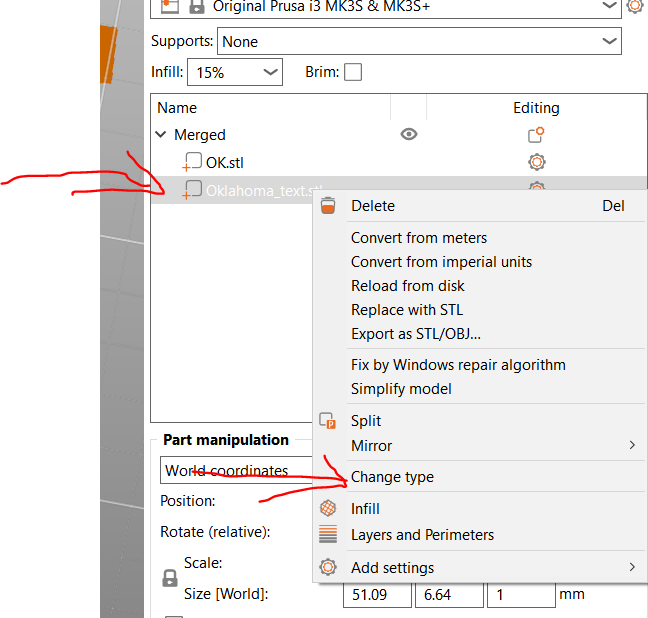Click the Split to parts icon
648x618 pixels.
coord(328,421)
